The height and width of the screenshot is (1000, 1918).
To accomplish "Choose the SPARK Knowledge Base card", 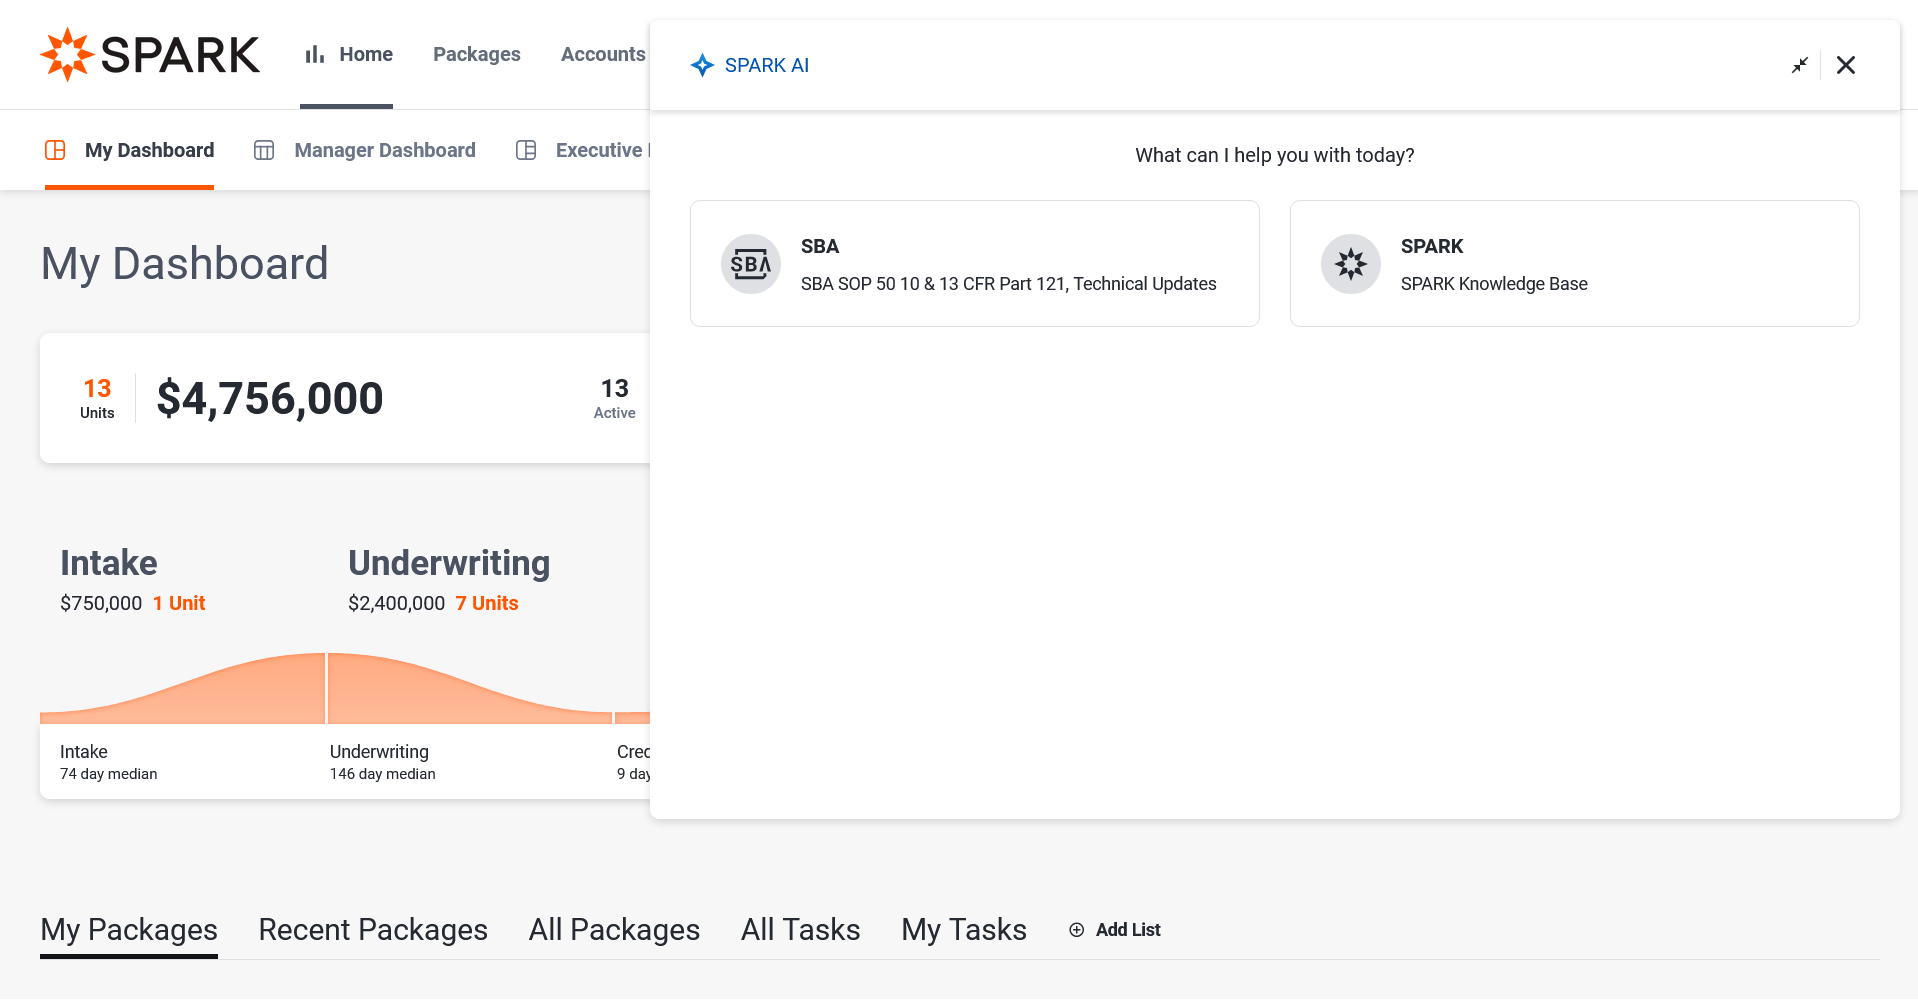I will (x=1575, y=264).
